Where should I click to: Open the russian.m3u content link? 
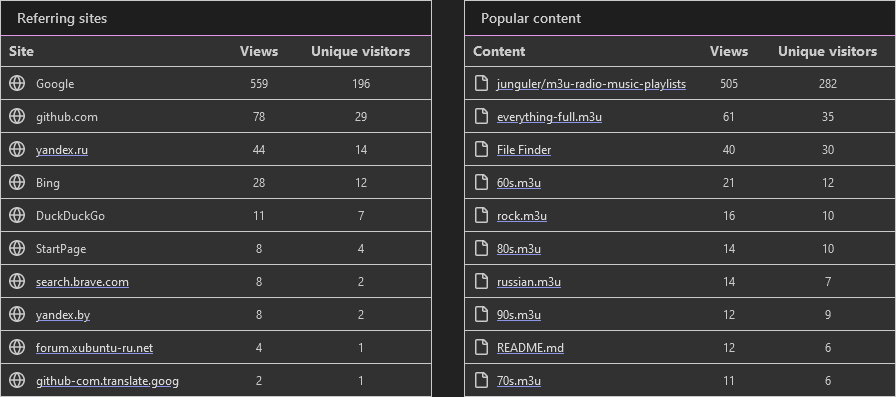529,282
